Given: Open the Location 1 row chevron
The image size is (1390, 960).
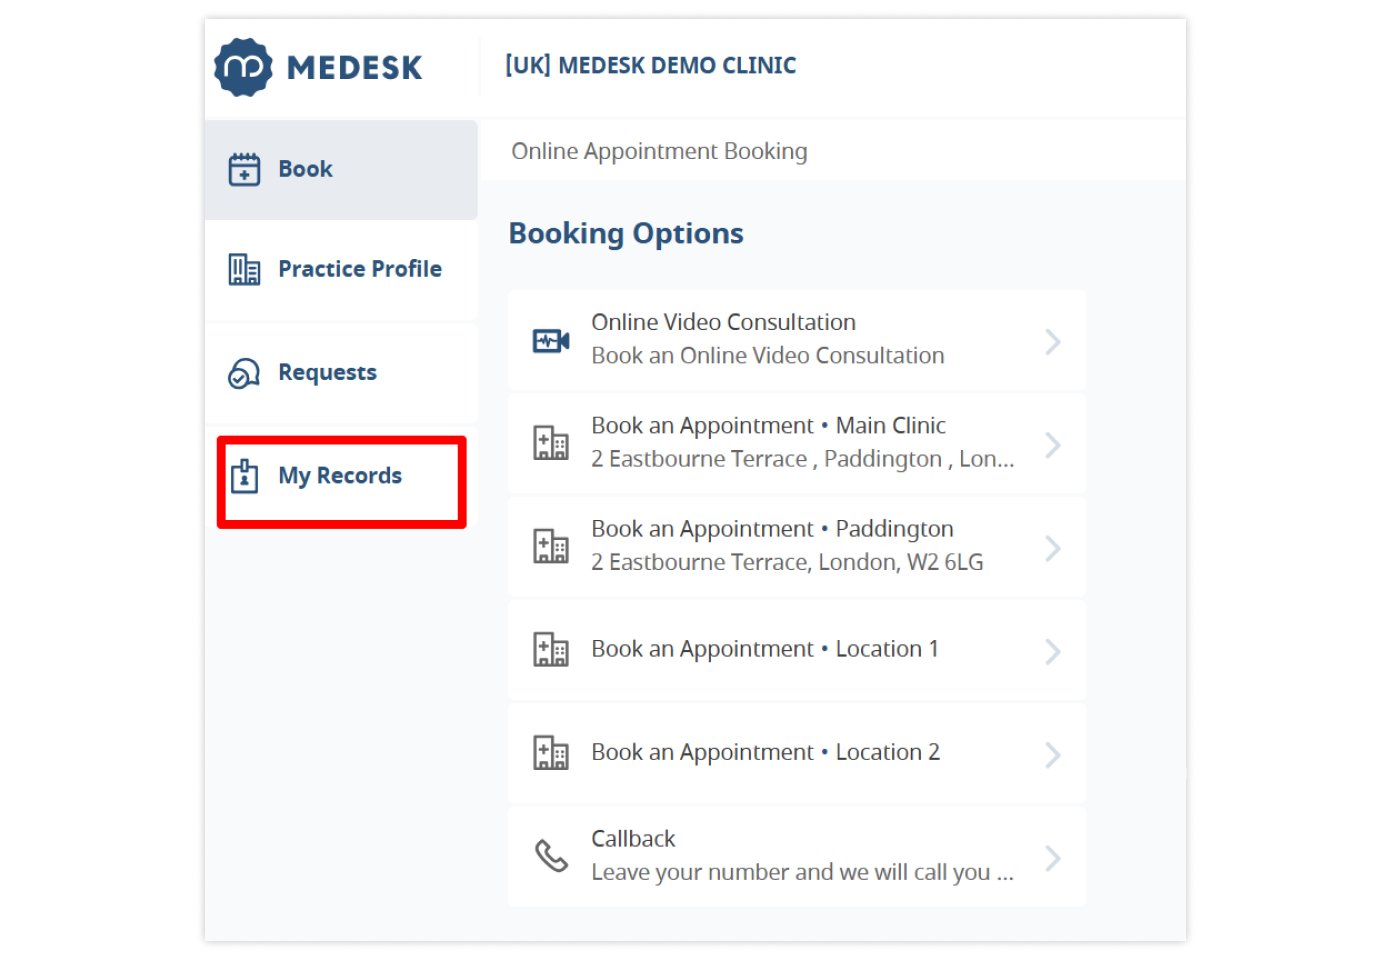Looking at the screenshot, I should (1053, 652).
